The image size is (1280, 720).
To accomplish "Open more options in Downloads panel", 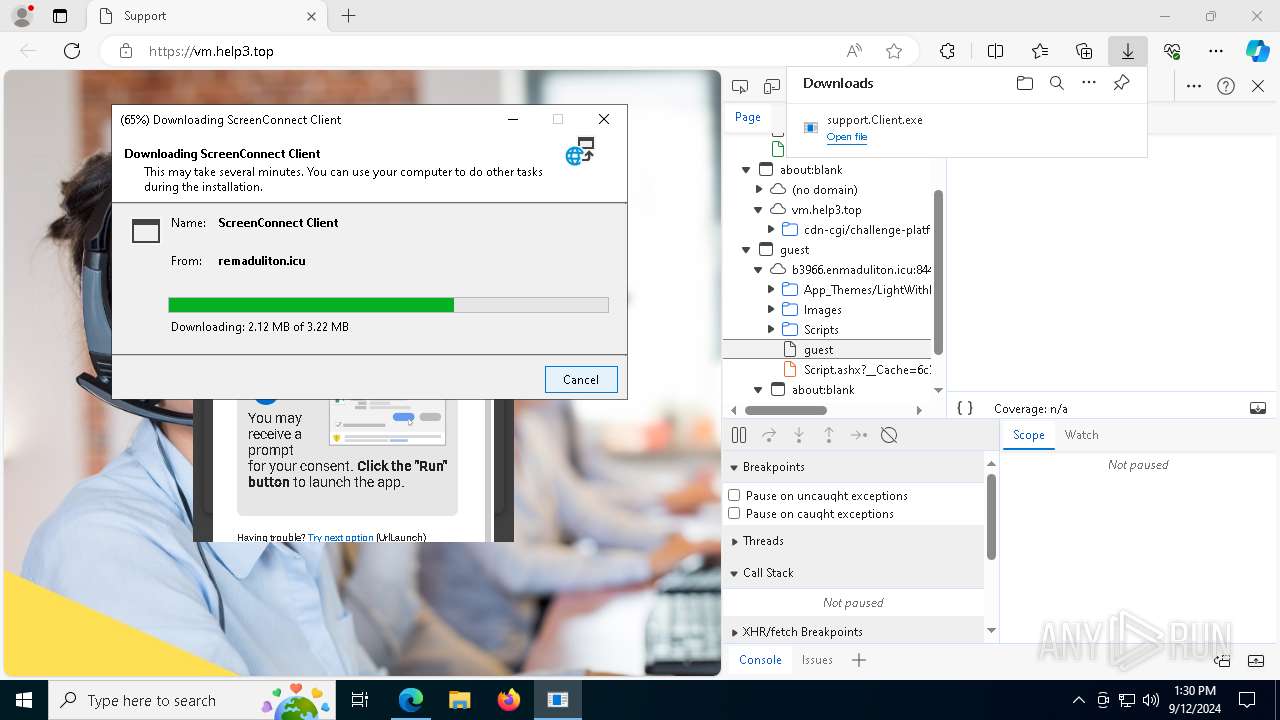I will pos(1089,83).
